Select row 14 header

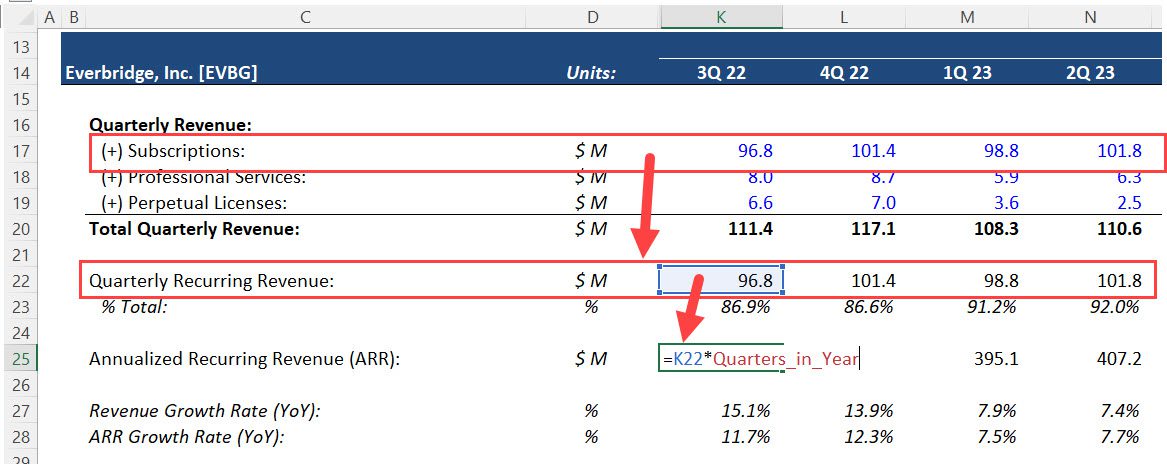coord(19,73)
